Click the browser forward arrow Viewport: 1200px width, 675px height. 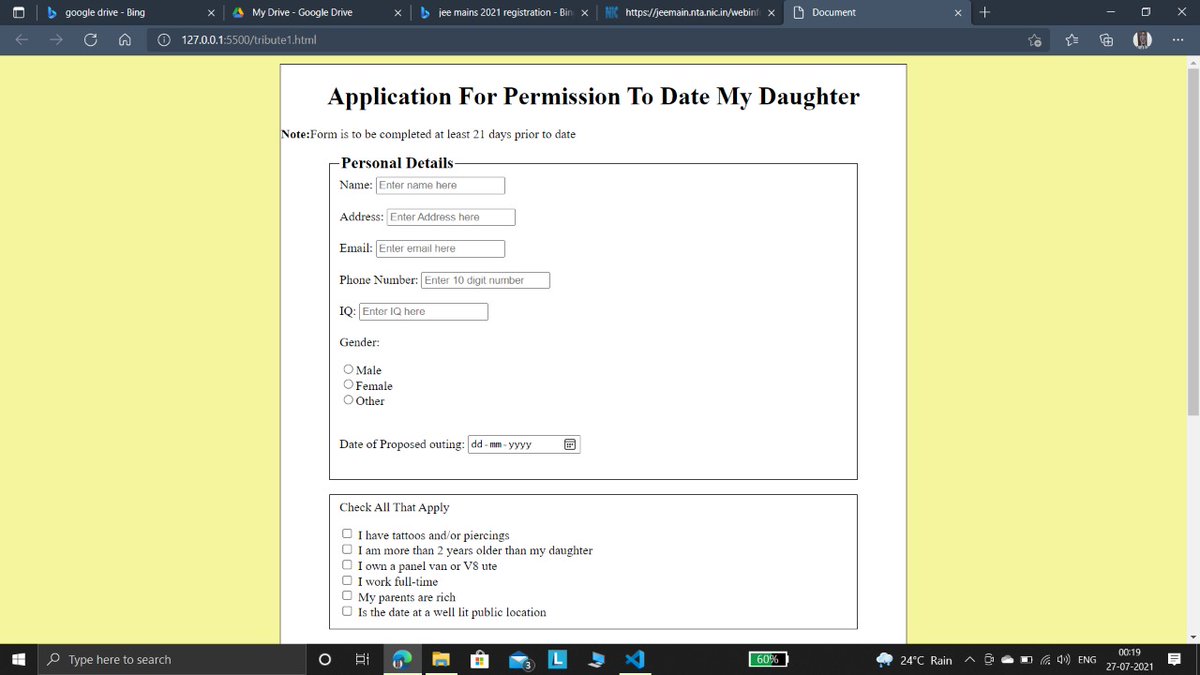tap(56, 41)
